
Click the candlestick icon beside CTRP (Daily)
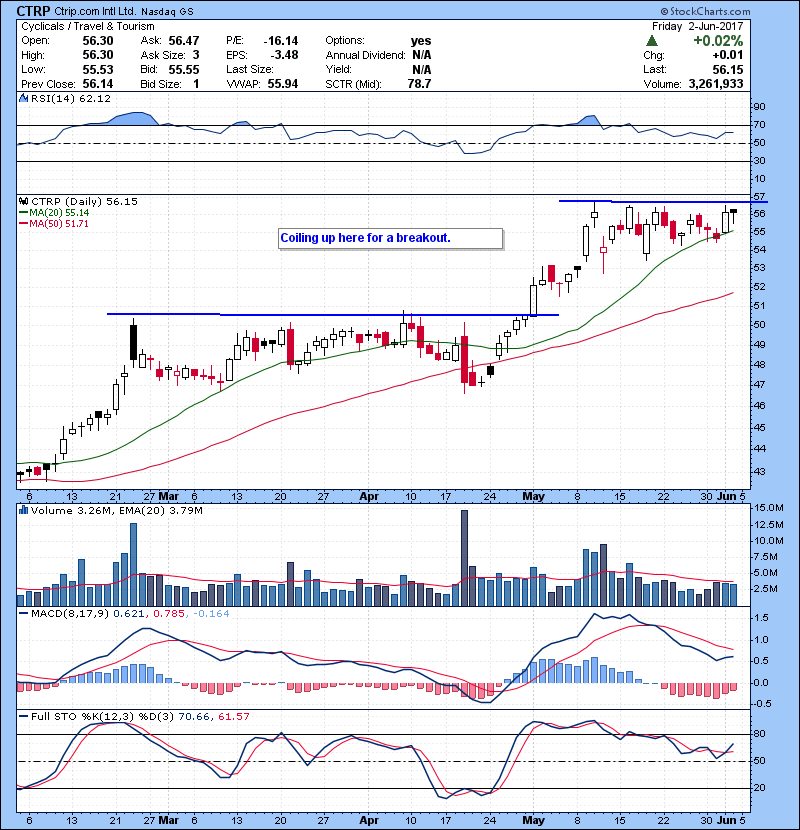[x=23, y=202]
